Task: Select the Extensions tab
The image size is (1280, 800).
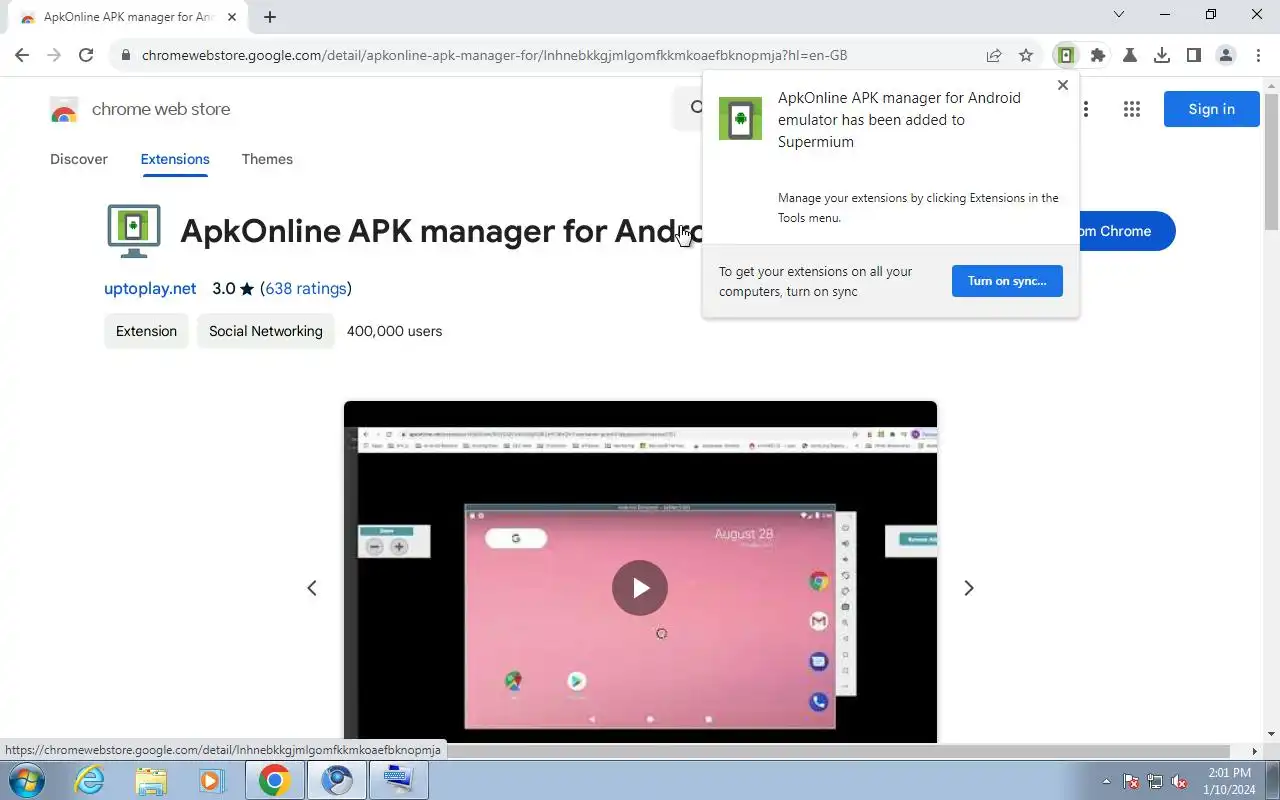Action: pos(175,159)
